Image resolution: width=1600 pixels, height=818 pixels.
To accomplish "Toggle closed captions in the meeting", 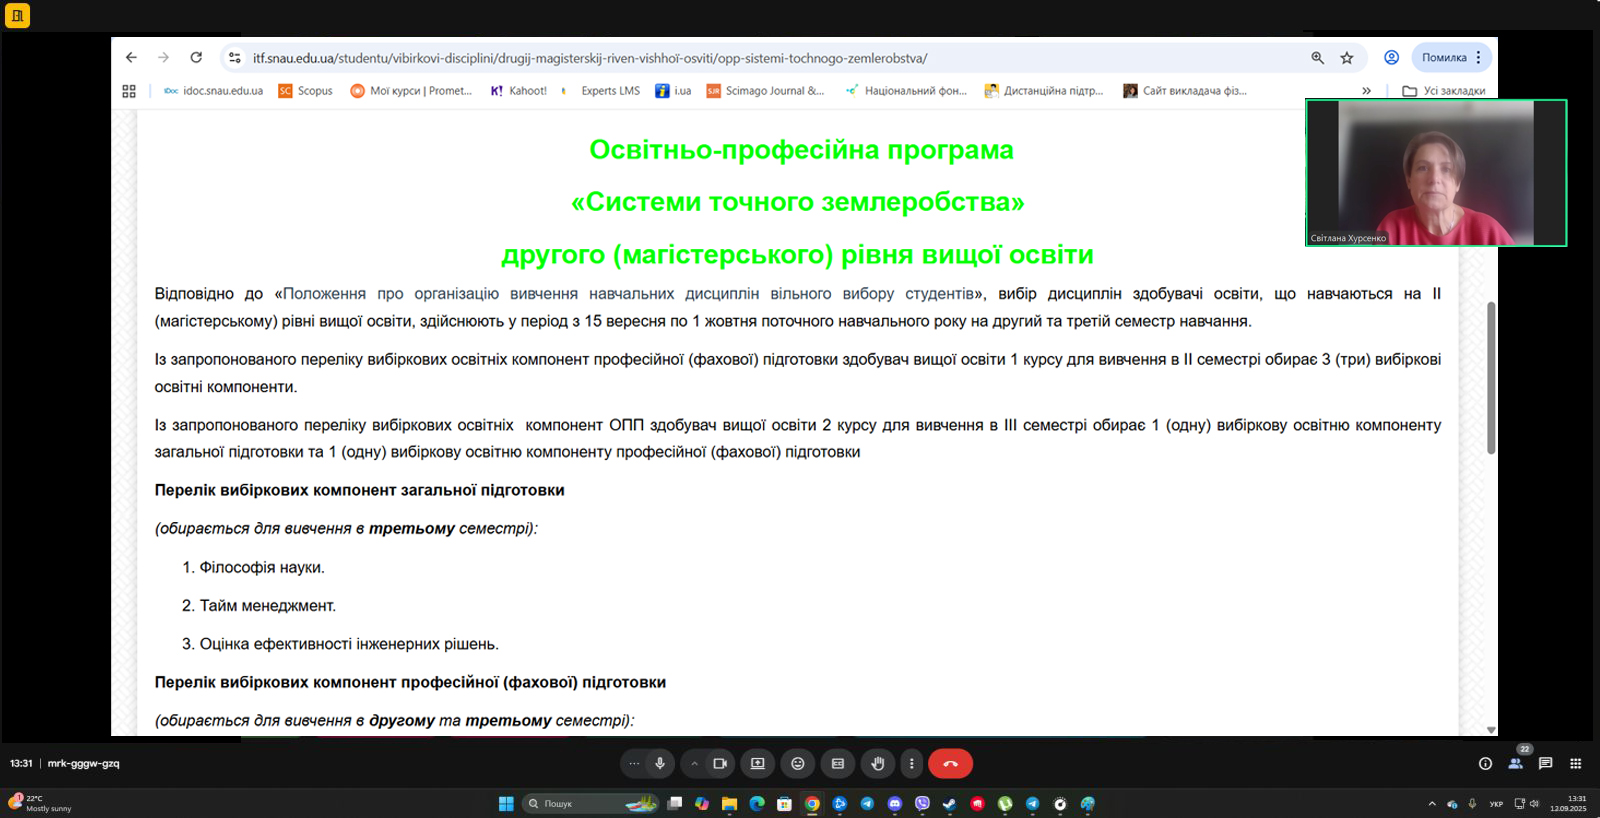I will tap(838, 763).
